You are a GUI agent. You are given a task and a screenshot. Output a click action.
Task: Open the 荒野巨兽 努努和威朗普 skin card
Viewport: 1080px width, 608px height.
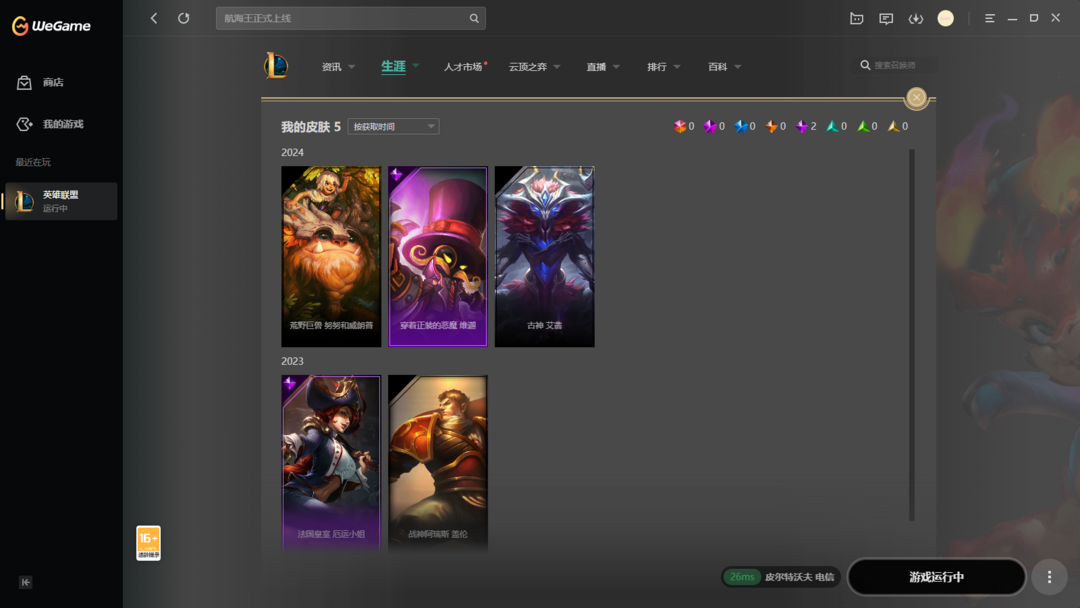[331, 256]
